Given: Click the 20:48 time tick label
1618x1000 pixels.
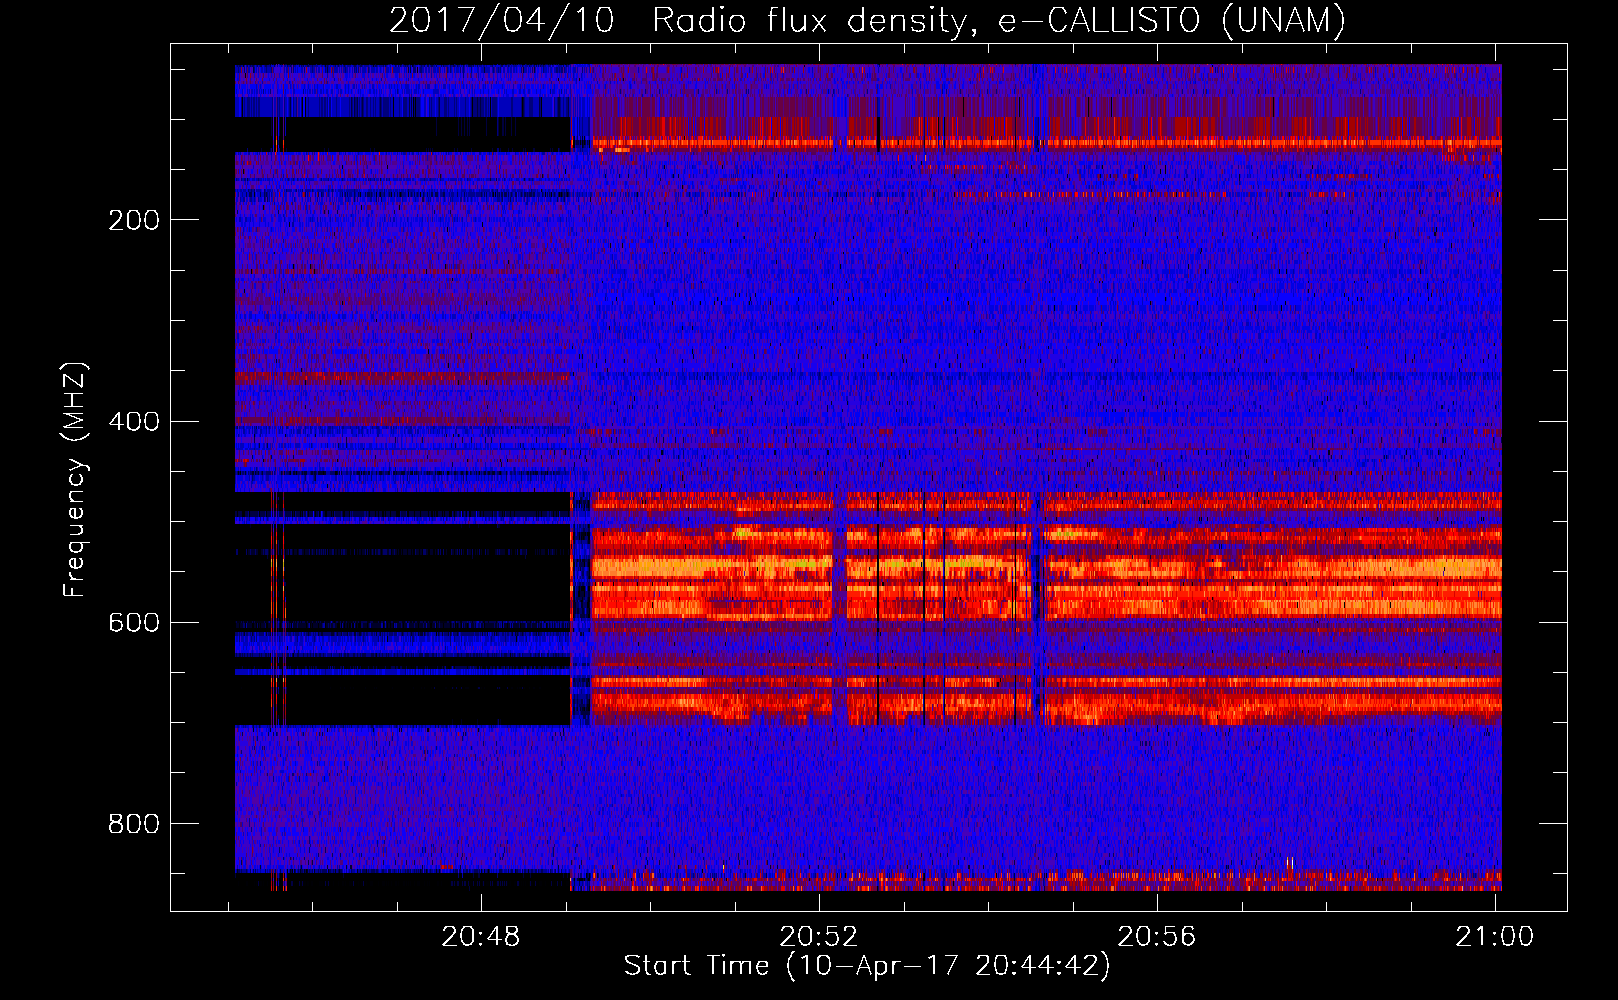Looking at the screenshot, I should pyautogui.click(x=481, y=937).
